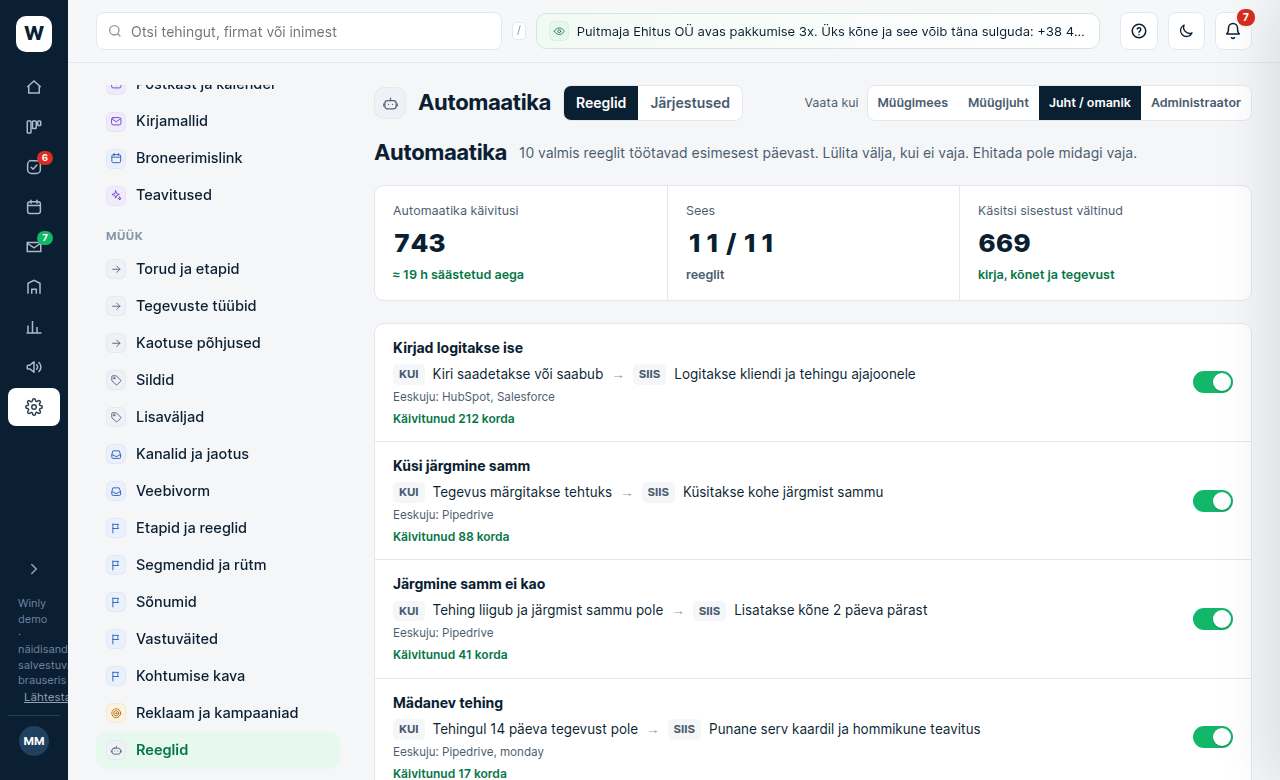Open the mail icon with badge 7
The height and width of the screenshot is (780, 1280).
tap(34, 247)
